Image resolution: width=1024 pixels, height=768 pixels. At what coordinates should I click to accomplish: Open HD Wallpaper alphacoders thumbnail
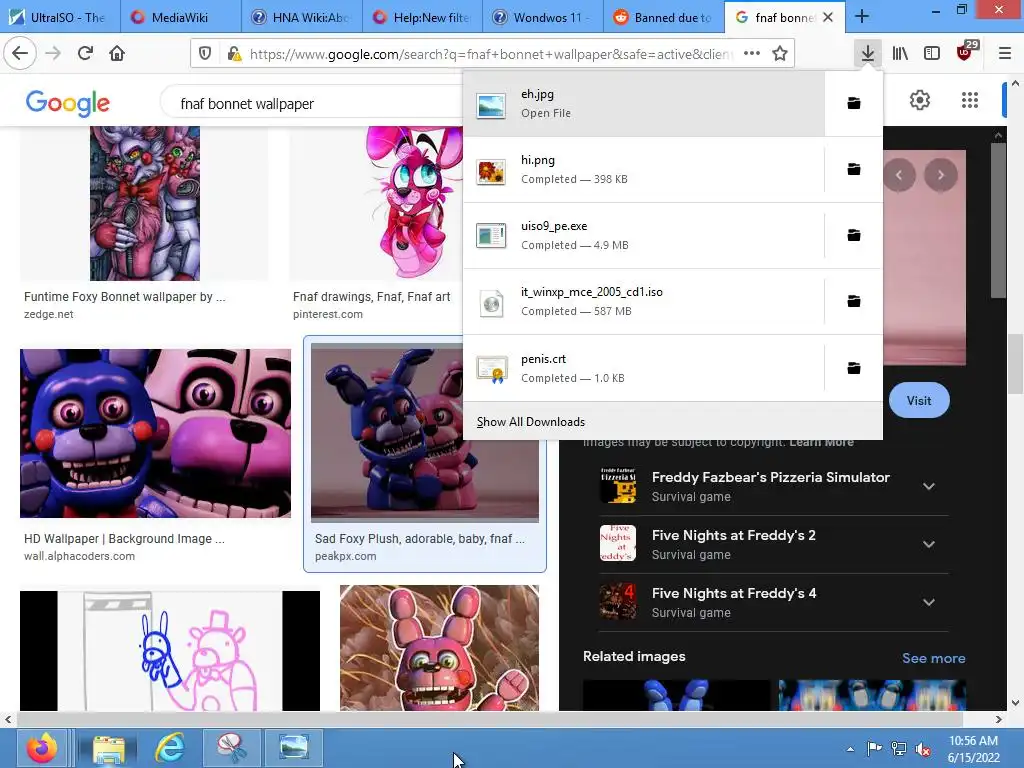click(x=155, y=433)
